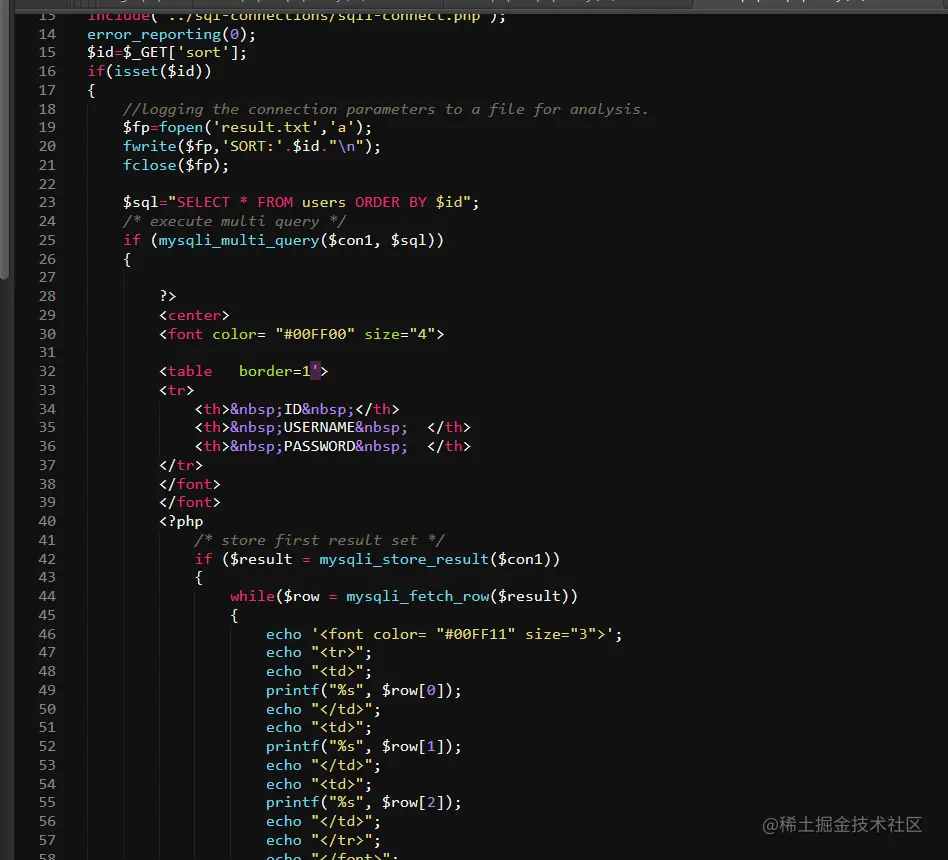Screen dimensions: 948x860
Task: Click the mysqli_multi_query($con1, $sql) condition
Action: pyautogui.click(x=283, y=241)
